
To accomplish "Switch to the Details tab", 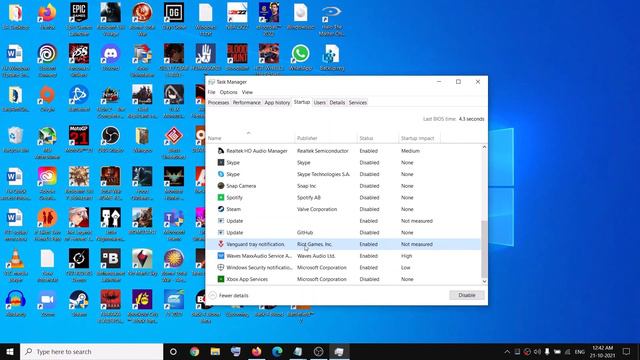I will [x=337, y=102].
